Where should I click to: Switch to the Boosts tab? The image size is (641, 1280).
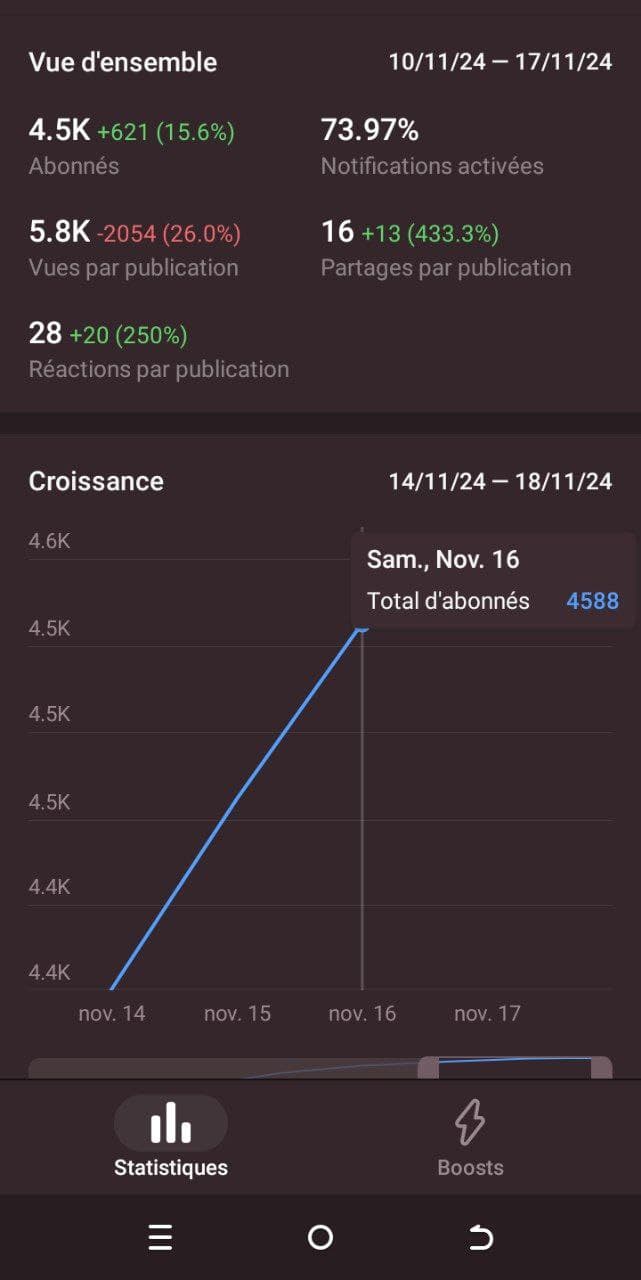470,1140
